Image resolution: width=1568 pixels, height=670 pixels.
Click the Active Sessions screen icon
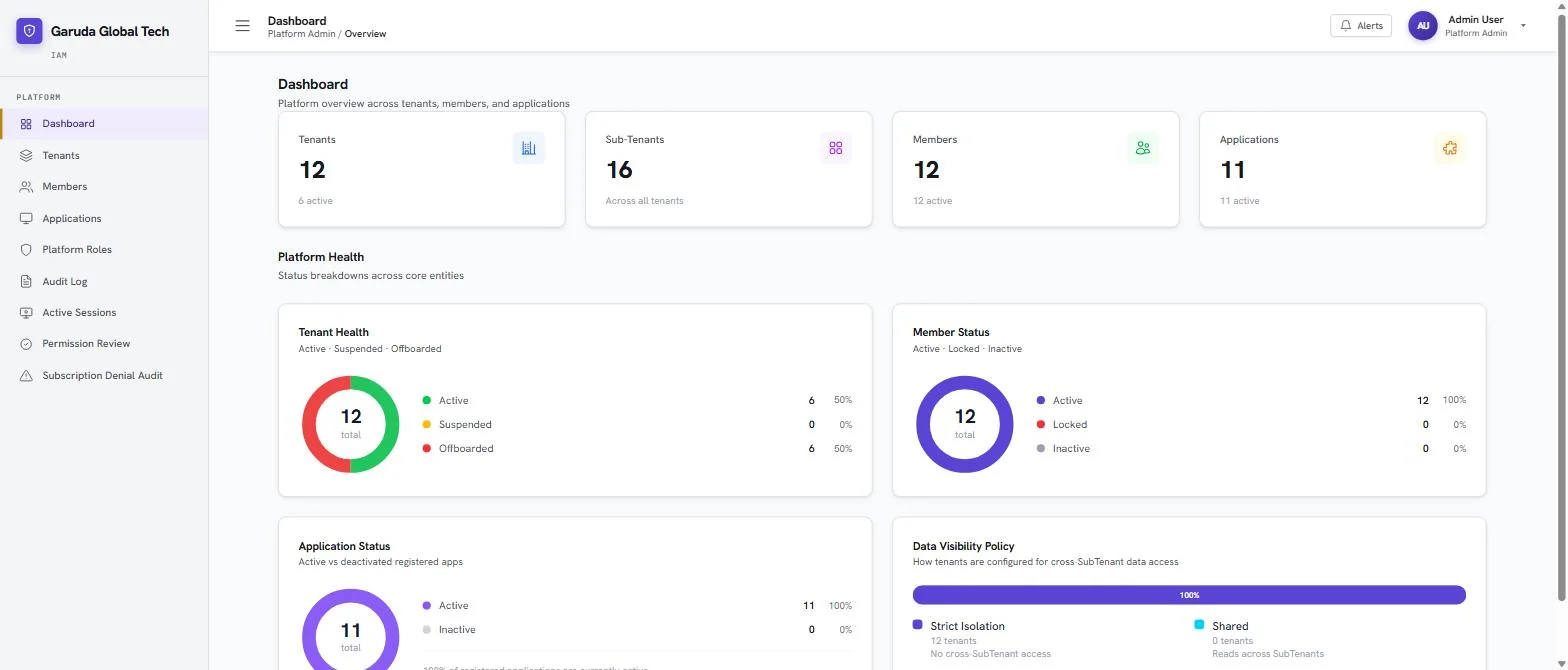pos(26,313)
